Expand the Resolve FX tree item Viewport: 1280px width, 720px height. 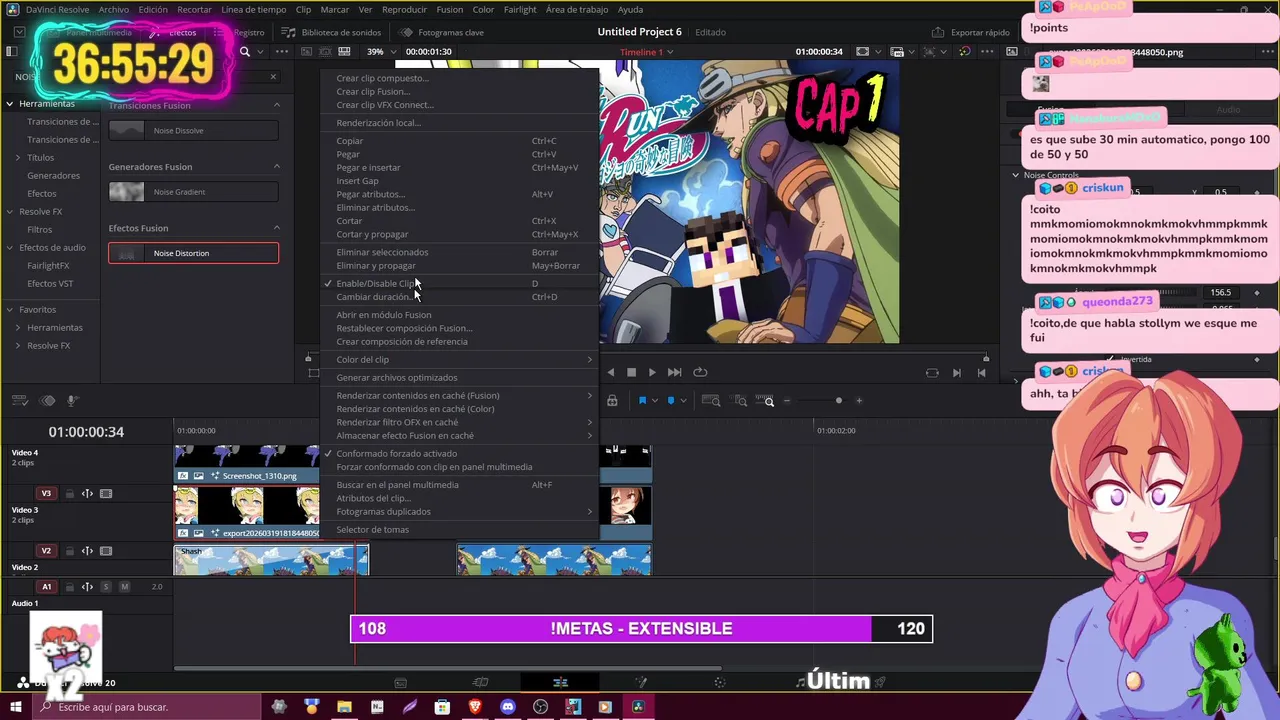tap(9, 211)
